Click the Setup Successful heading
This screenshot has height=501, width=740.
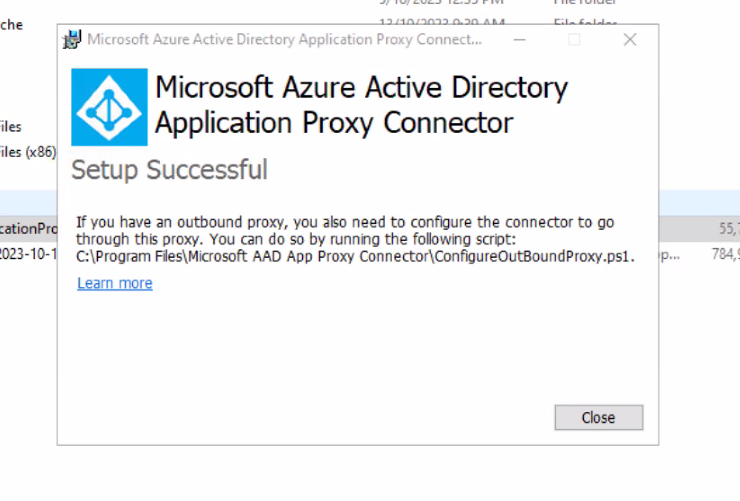170,170
